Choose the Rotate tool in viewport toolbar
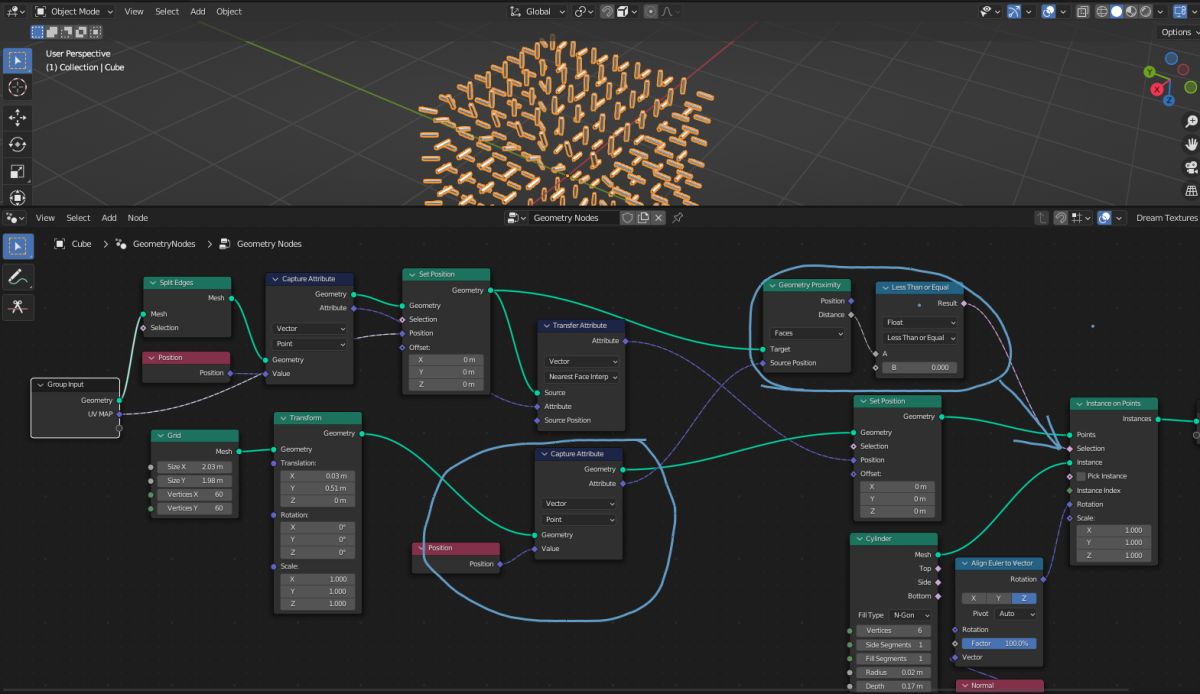This screenshot has width=1200, height=694. pyautogui.click(x=18, y=144)
